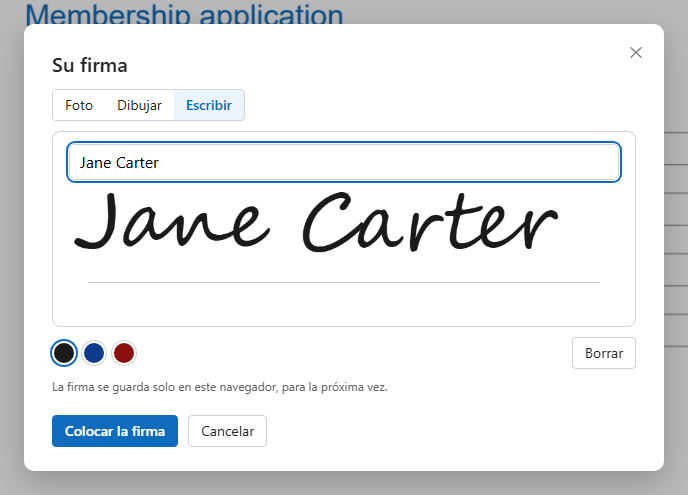
Task: Choose the blue ink color swatch
Action: (x=94, y=353)
